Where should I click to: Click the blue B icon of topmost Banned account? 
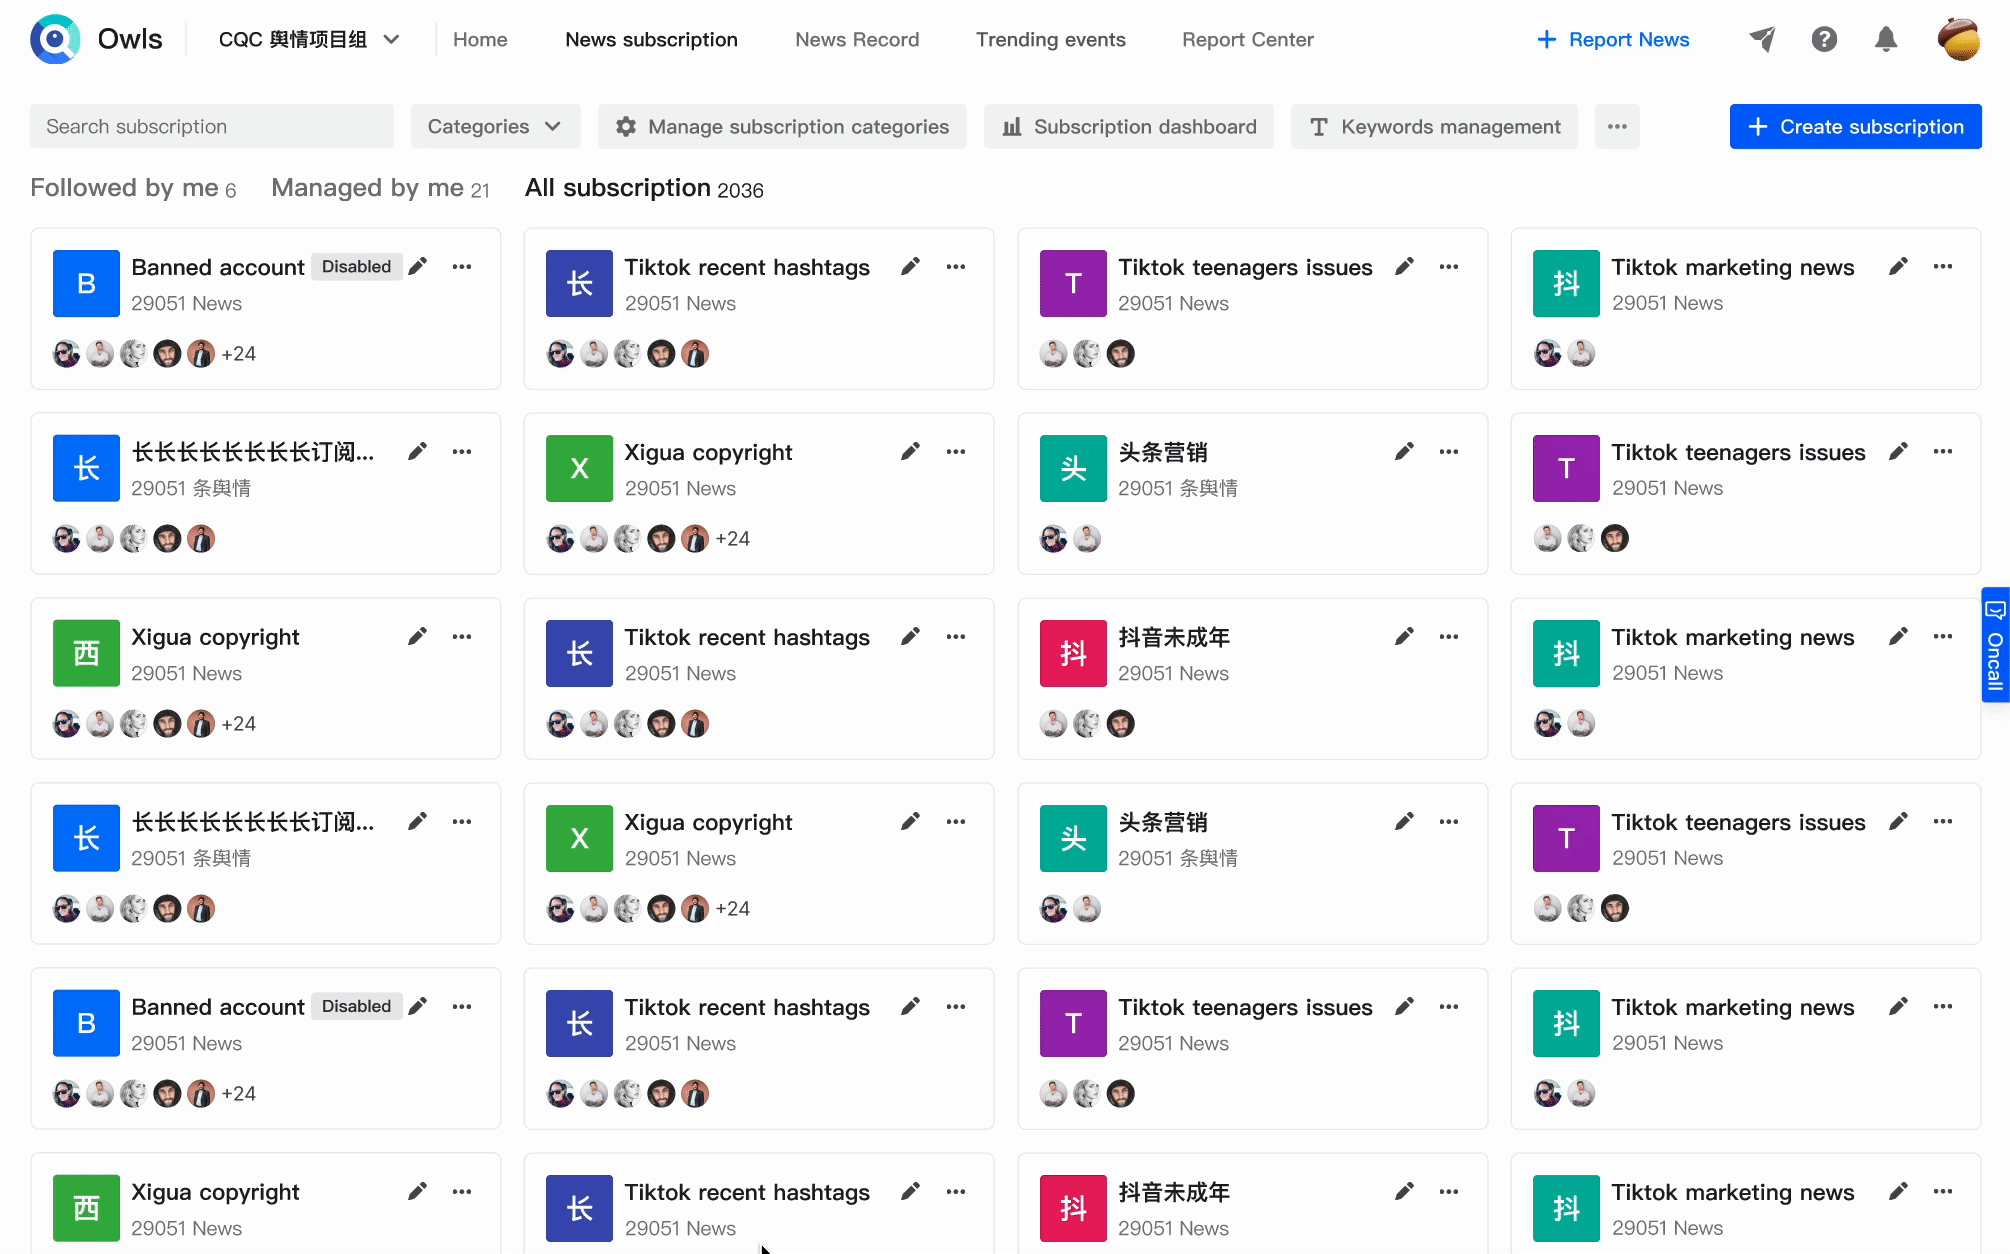click(86, 283)
